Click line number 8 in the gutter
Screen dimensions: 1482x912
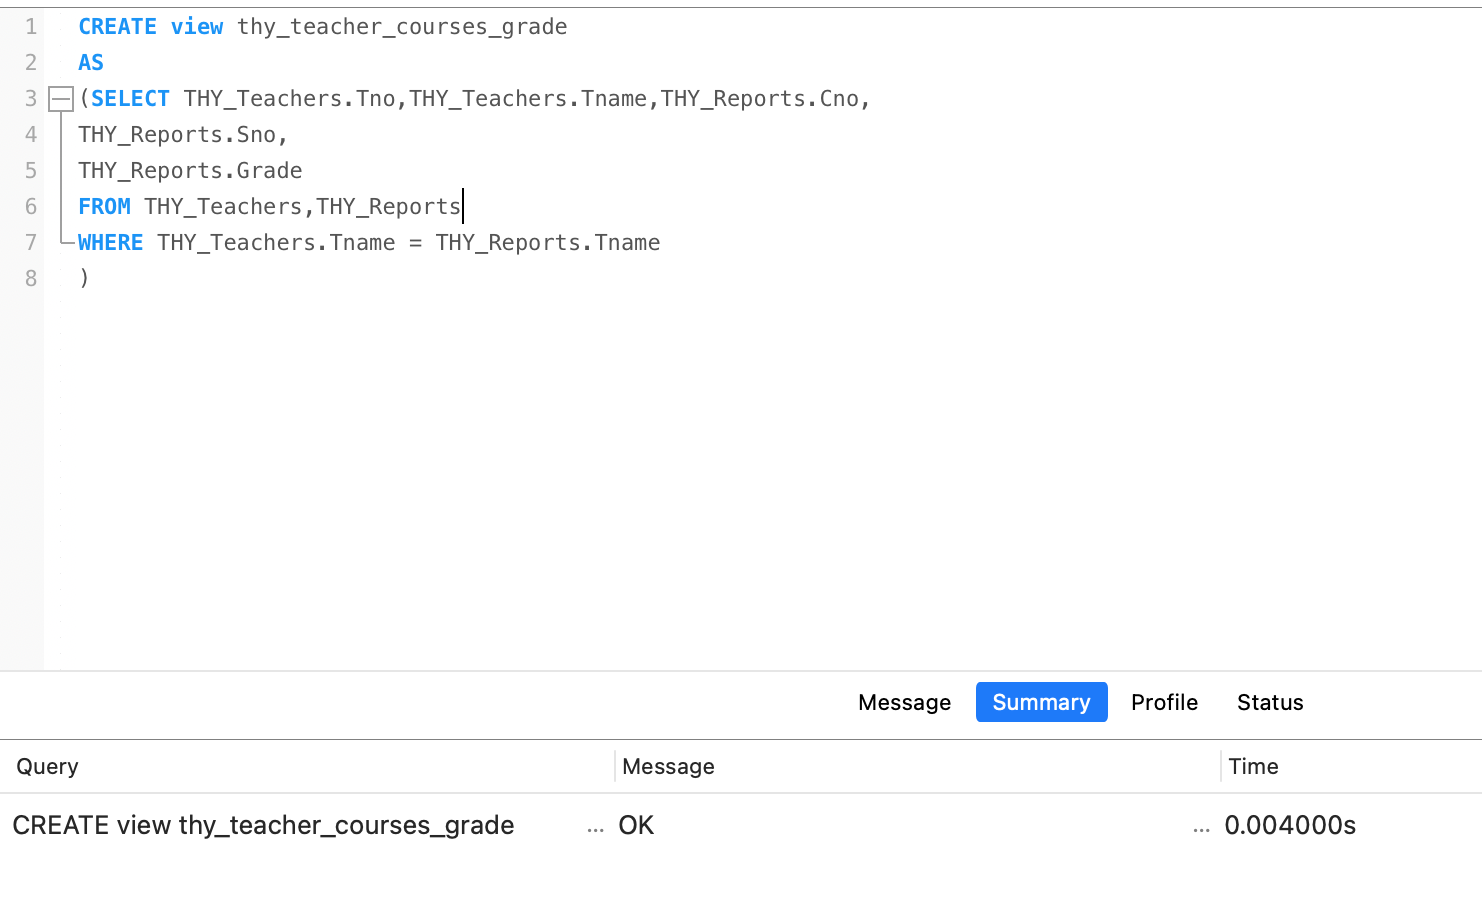click(31, 279)
